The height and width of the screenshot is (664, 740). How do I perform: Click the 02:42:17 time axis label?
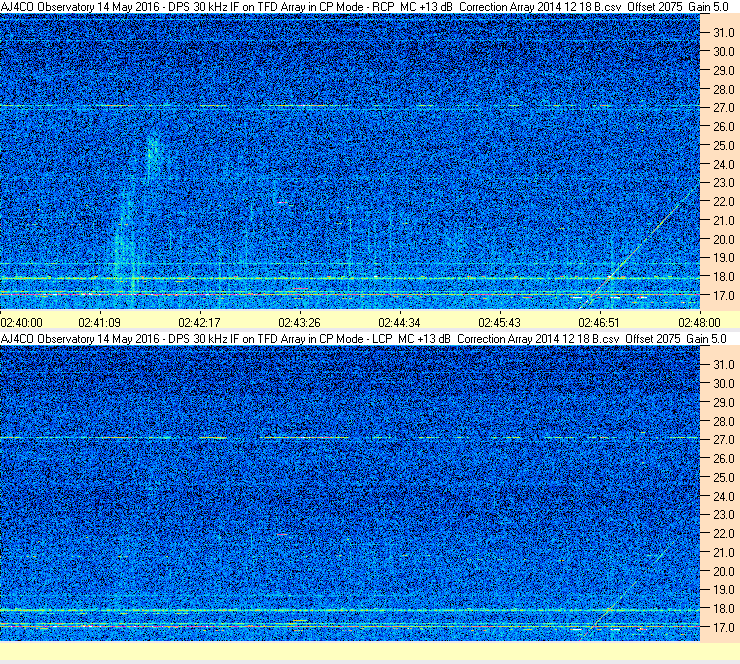point(199,323)
